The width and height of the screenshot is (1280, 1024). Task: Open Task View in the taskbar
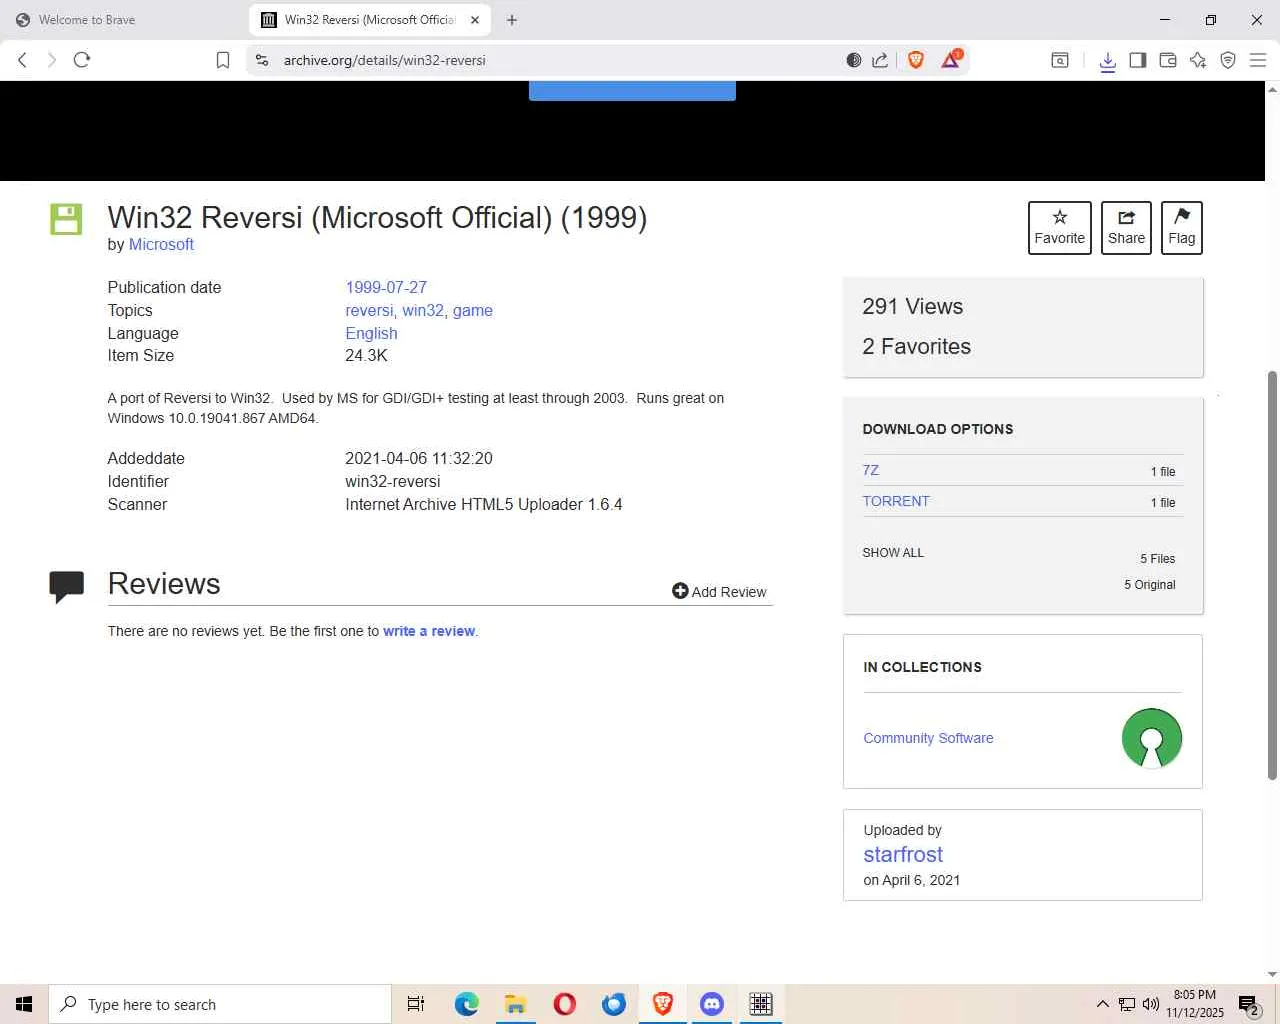point(416,1004)
